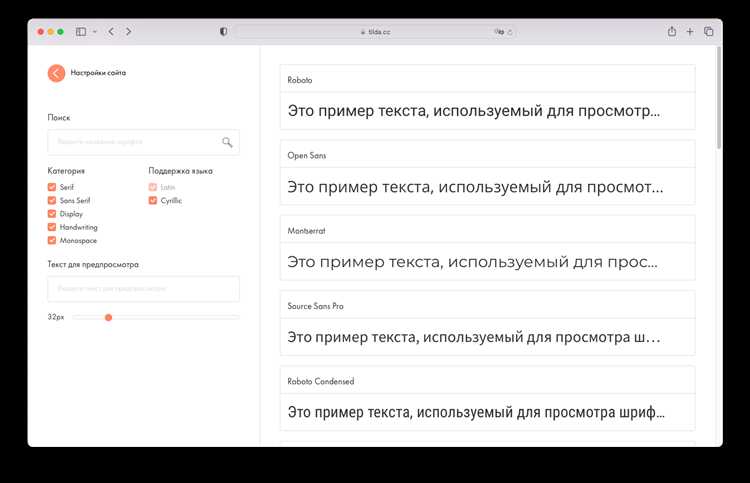Toggle the Monospace category checkbox
The height and width of the screenshot is (483, 750).
click(52, 240)
